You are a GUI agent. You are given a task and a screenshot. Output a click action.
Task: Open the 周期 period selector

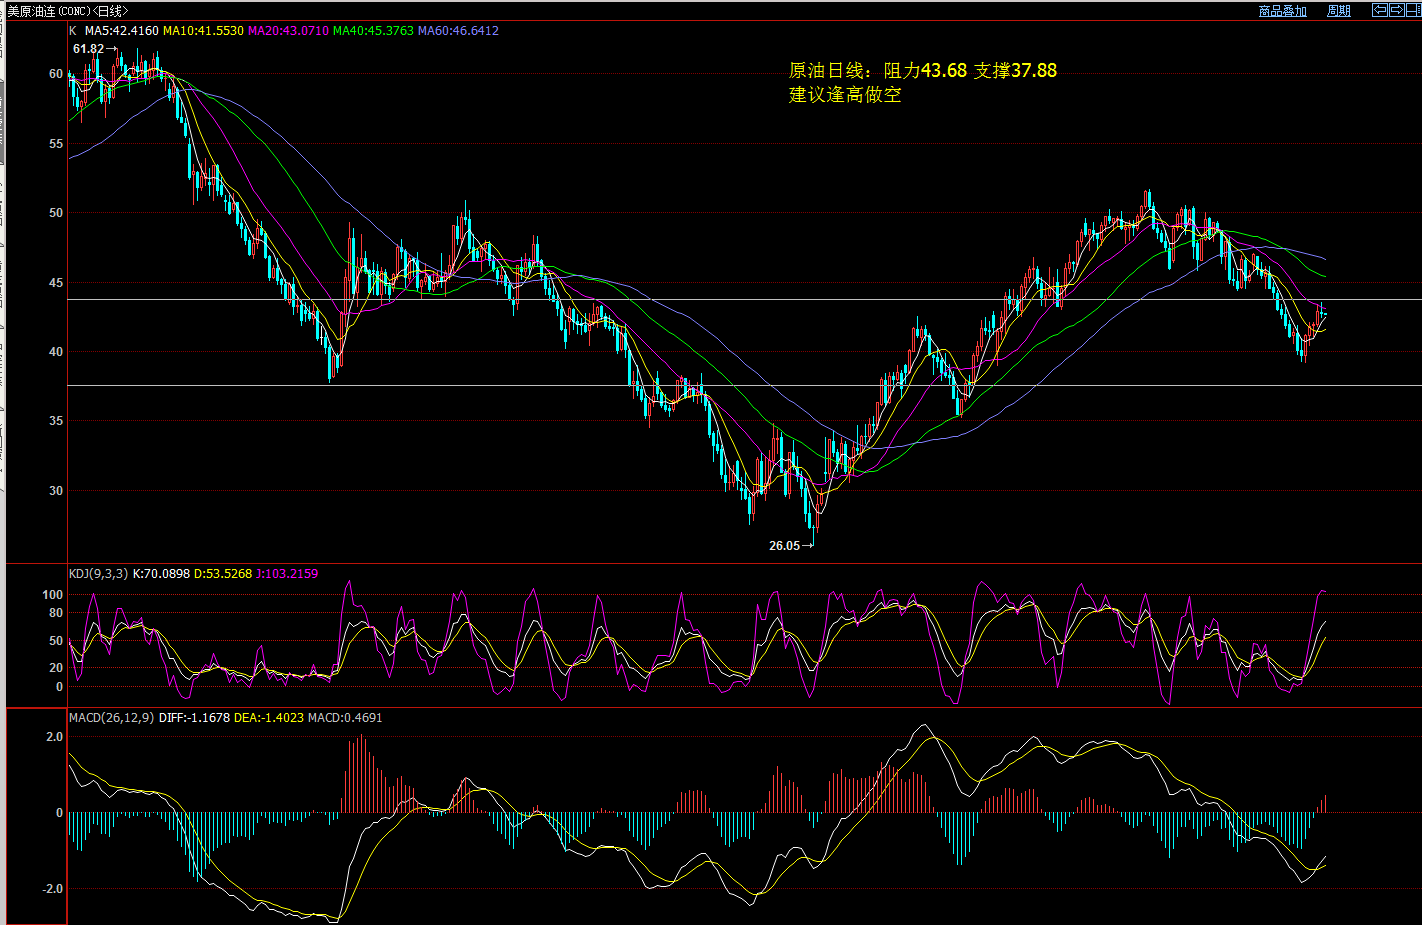click(1339, 11)
